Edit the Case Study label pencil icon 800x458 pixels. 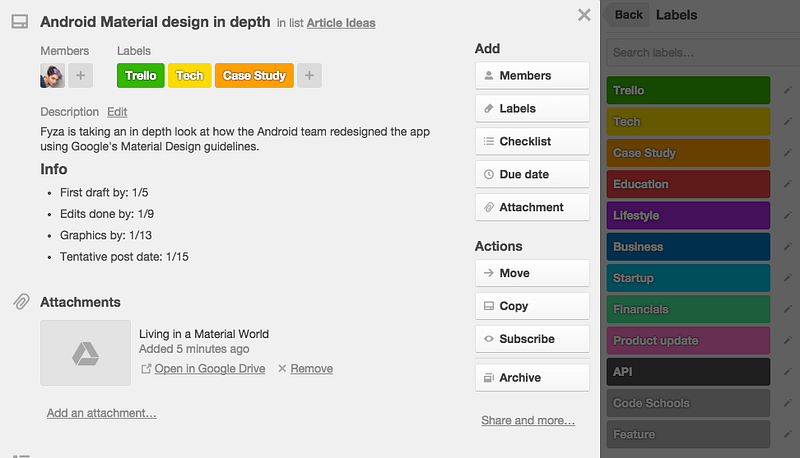[788, 152]
